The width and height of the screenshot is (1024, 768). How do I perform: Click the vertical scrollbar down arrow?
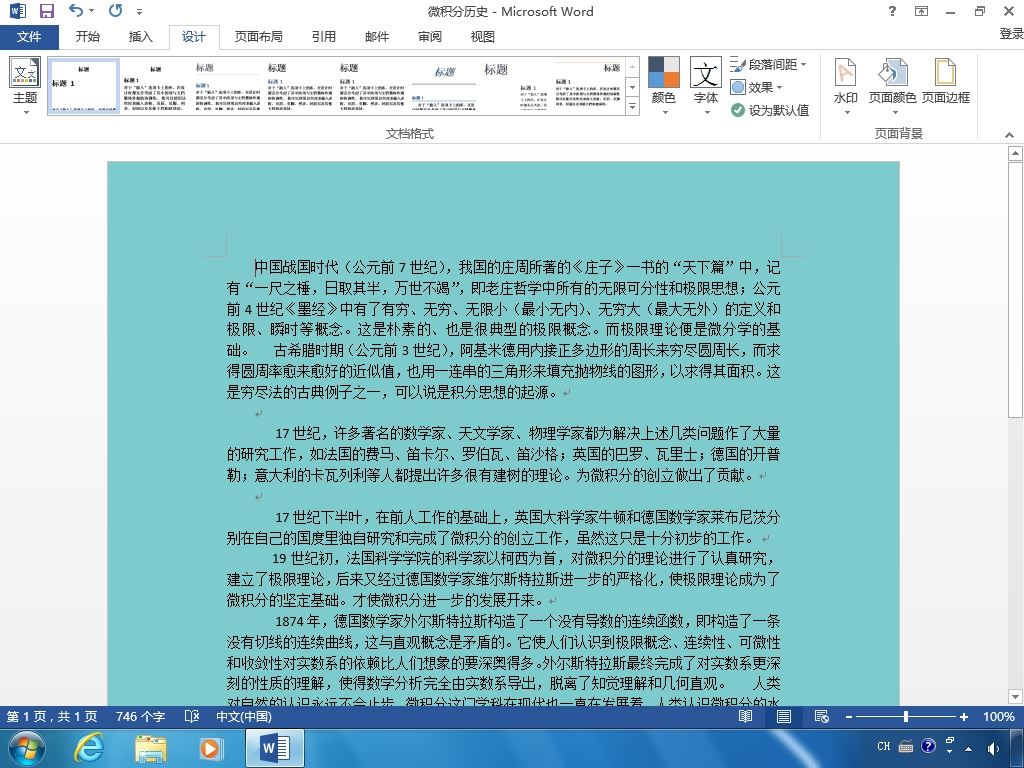1015,696
